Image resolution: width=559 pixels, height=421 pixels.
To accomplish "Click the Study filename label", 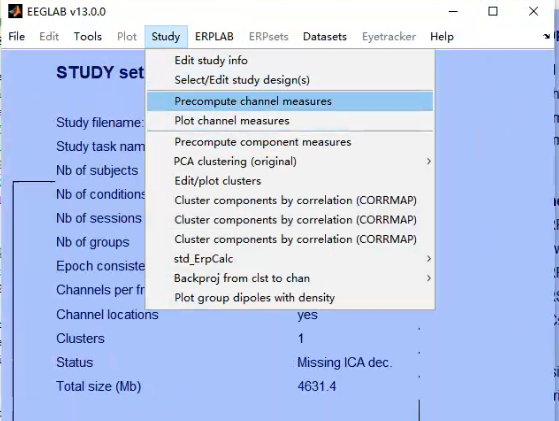I will pos(100,123).
